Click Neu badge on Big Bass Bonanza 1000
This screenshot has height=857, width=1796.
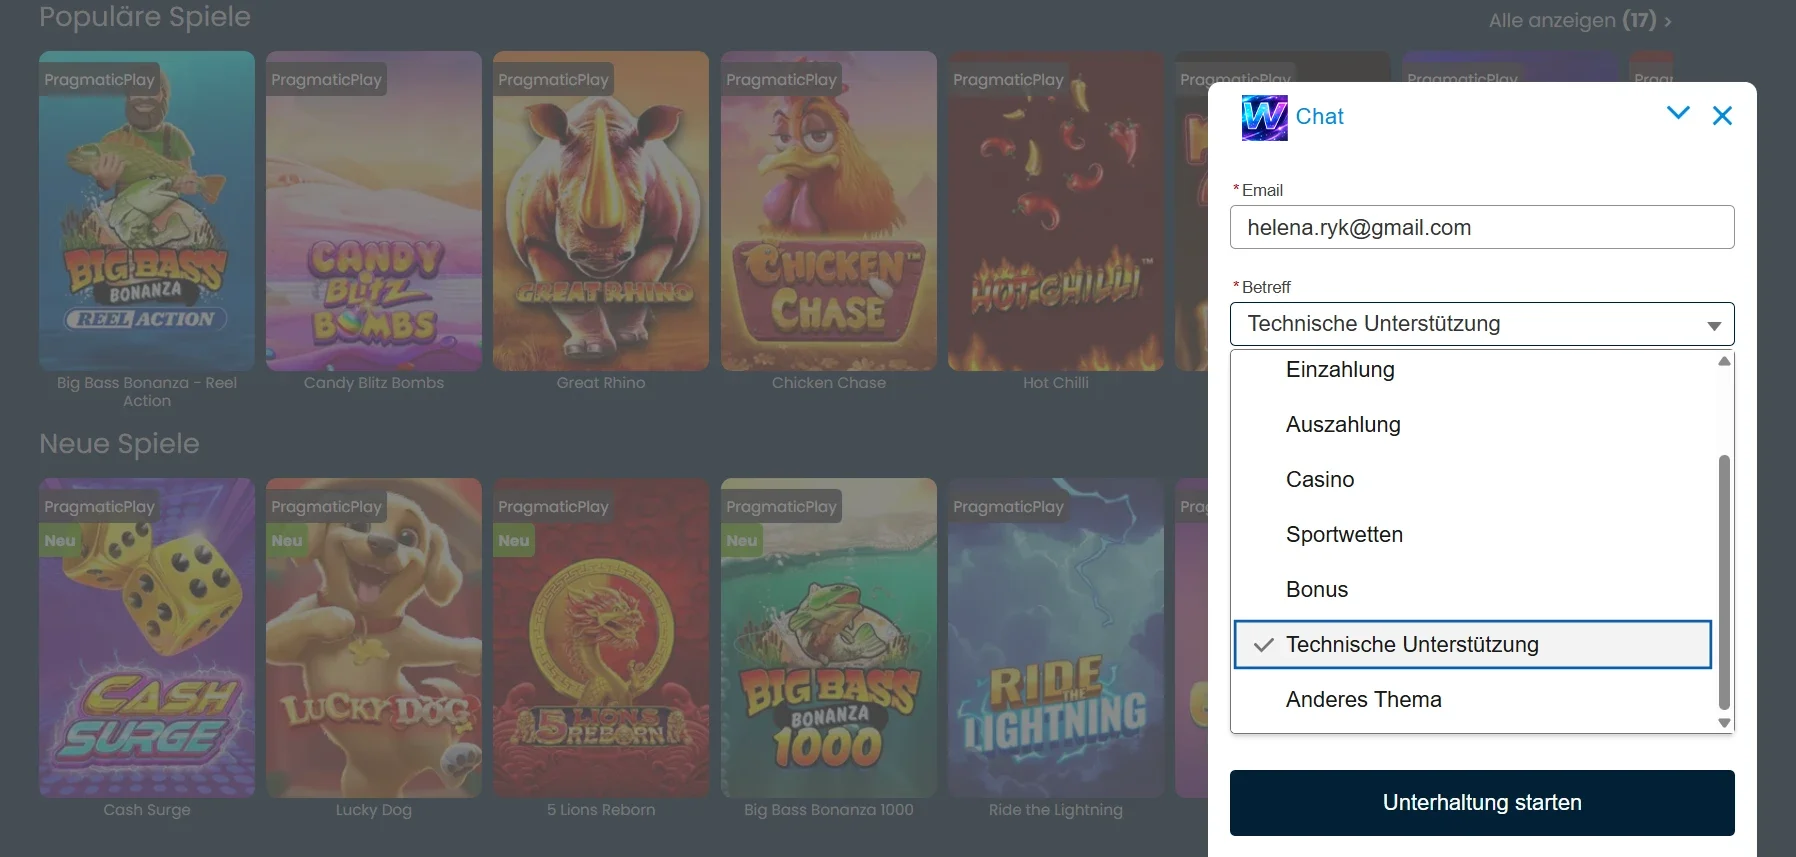click(742, 541)
